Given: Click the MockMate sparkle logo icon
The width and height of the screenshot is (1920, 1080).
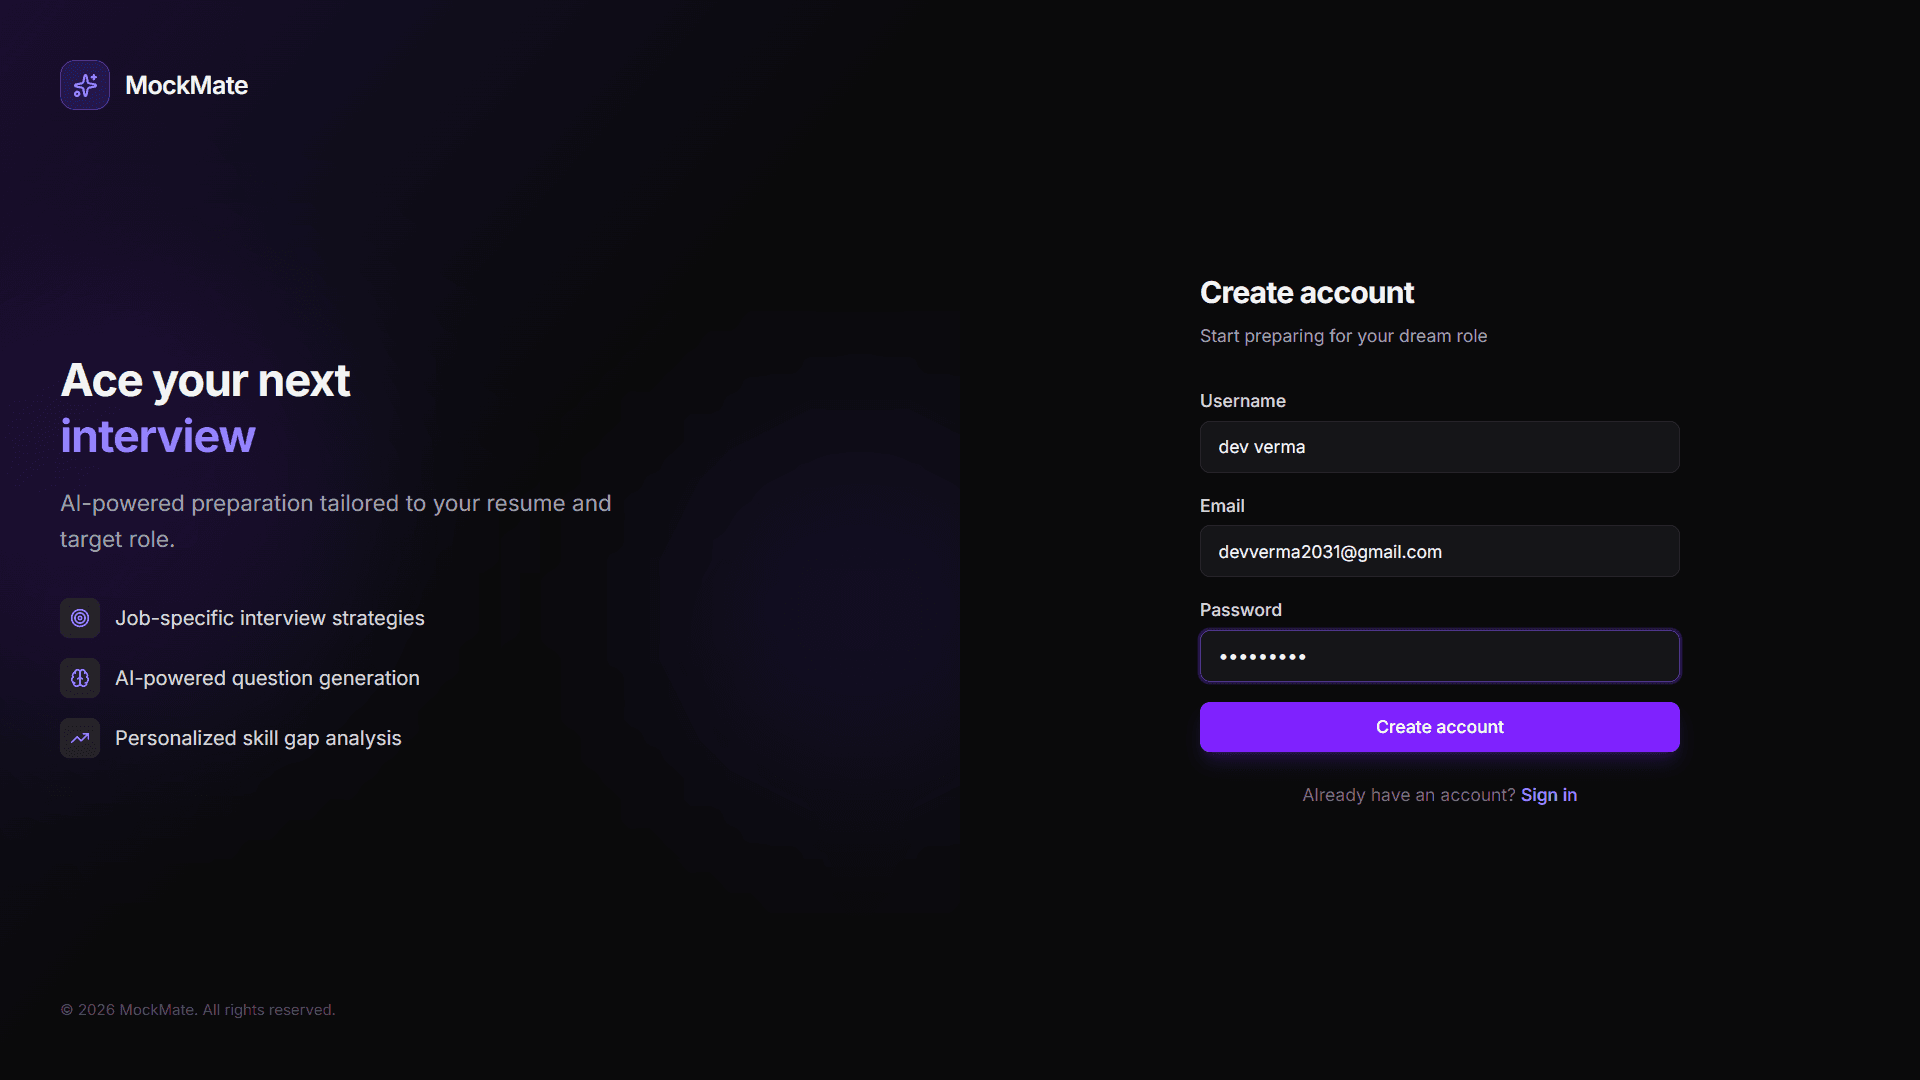Looking at the screenshot, I should pyautogui.click(x=85, y=85).
